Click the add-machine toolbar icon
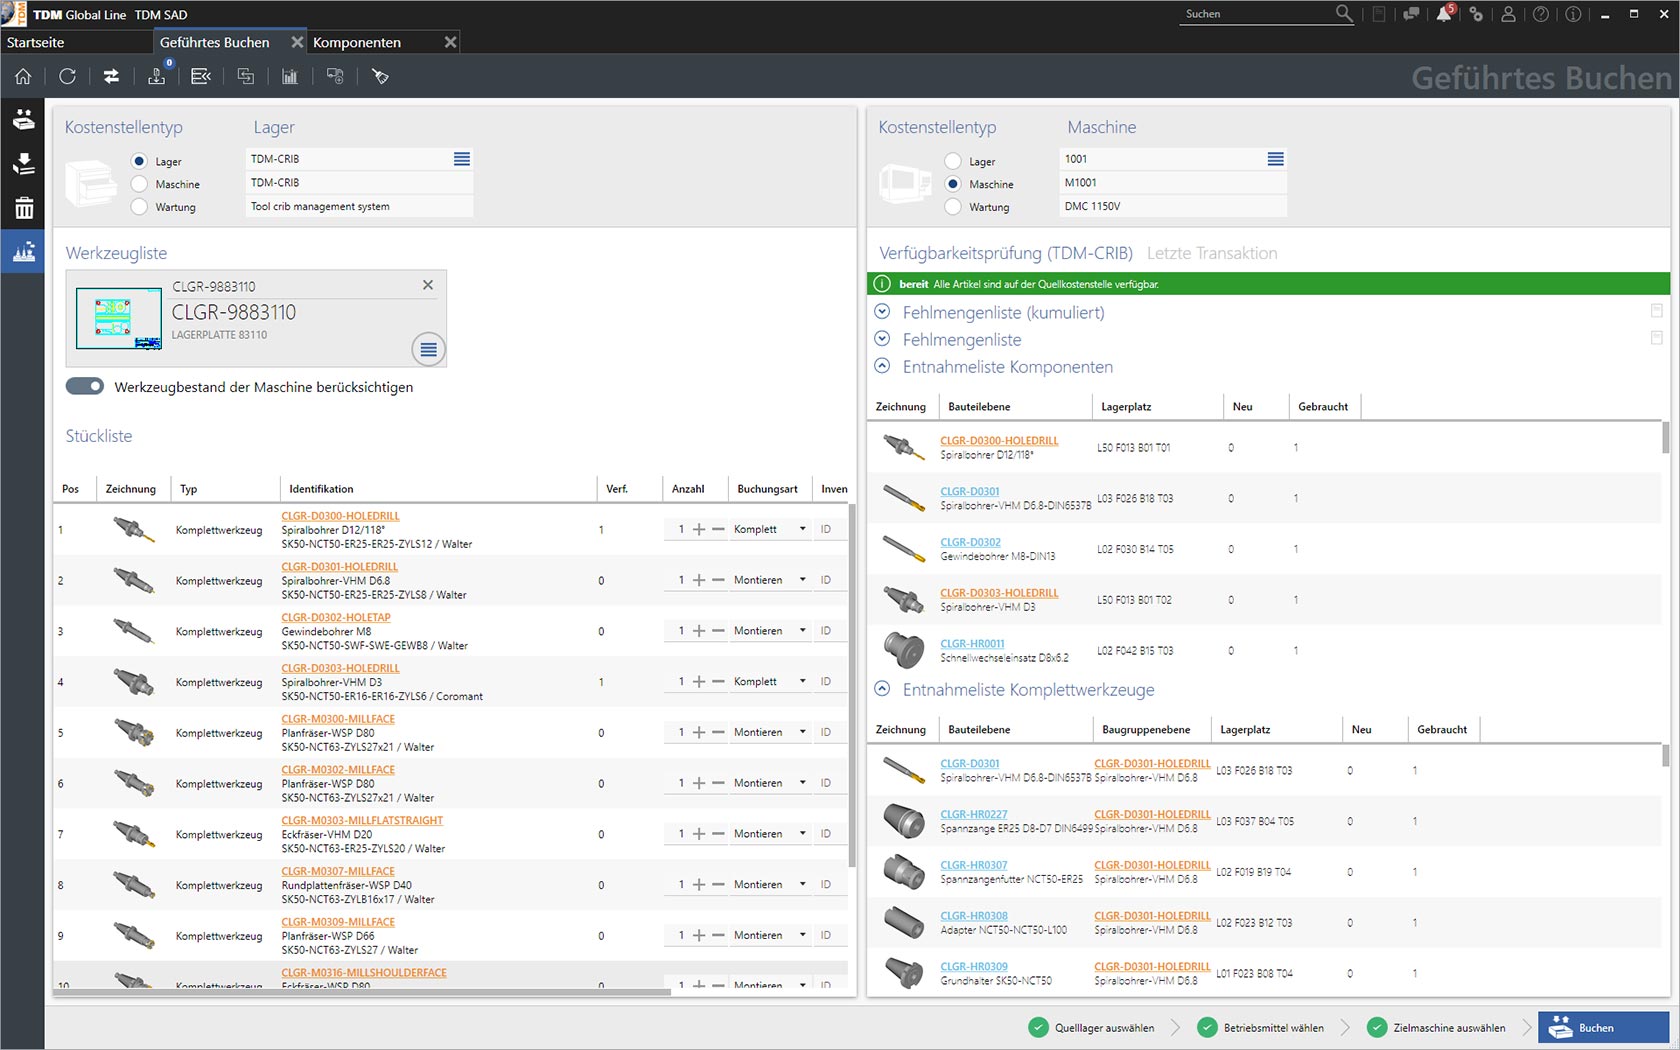Screen dimensions: 1680x1050 click(335, 76)
